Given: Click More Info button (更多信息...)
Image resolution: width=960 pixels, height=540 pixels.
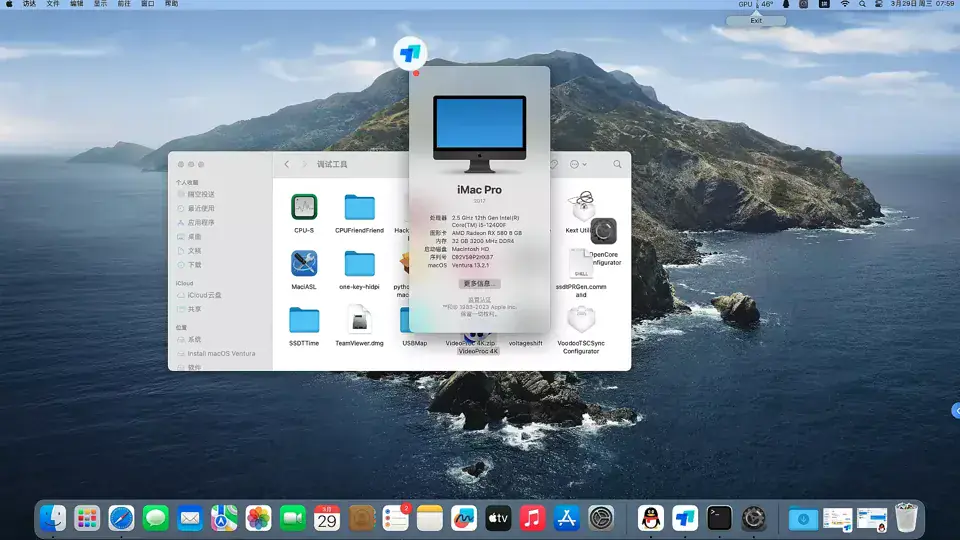Looking at the screenshot, I should coord(479,283).
